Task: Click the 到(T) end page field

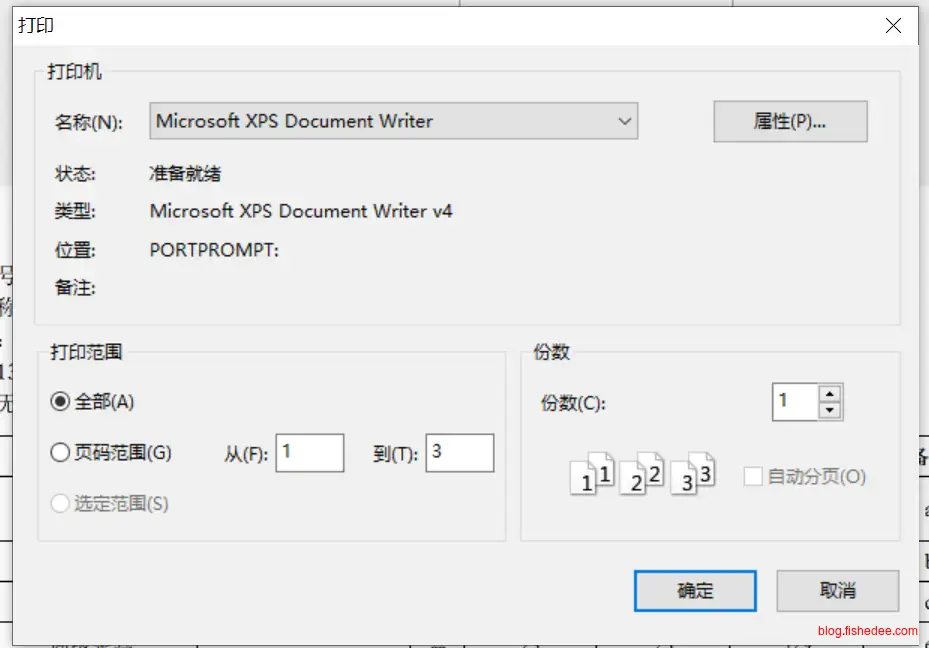Action: coord(459,453)
